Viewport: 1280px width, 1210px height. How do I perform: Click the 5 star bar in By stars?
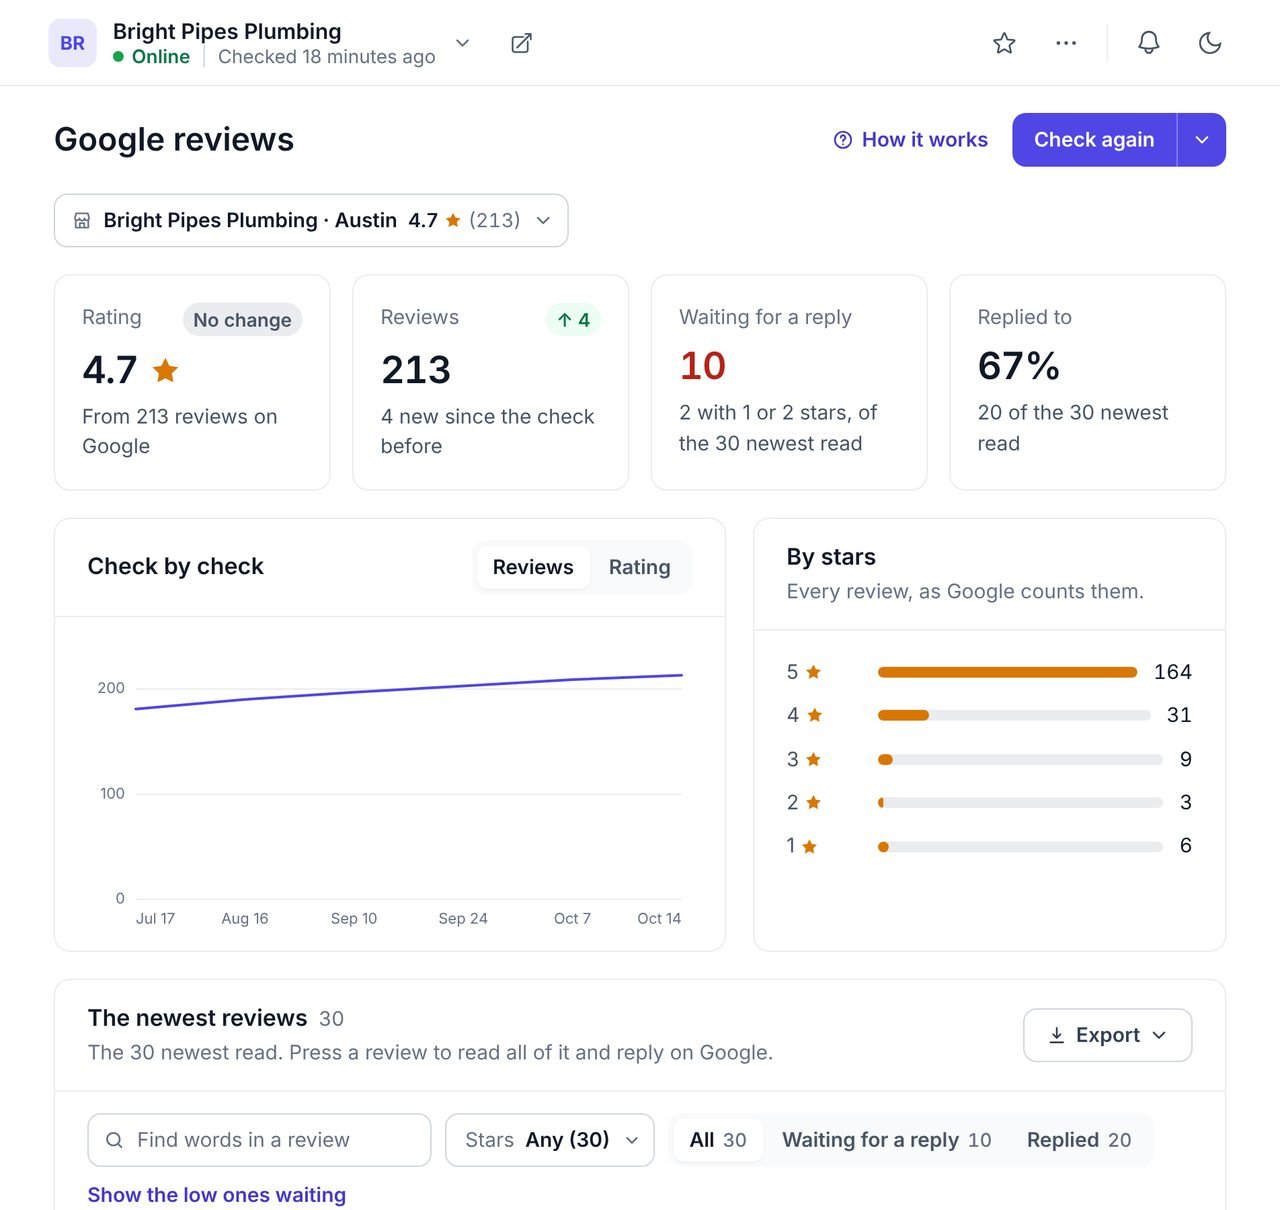click(x=1007, y=672)
